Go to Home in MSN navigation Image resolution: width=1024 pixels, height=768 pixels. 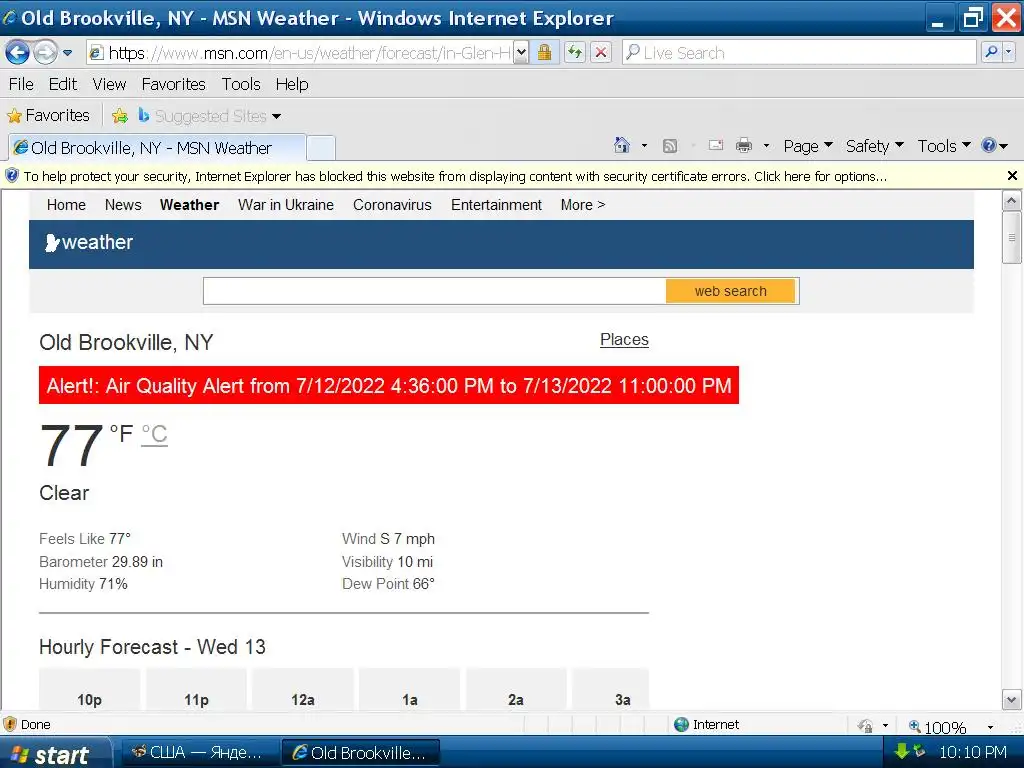point(66,205)
